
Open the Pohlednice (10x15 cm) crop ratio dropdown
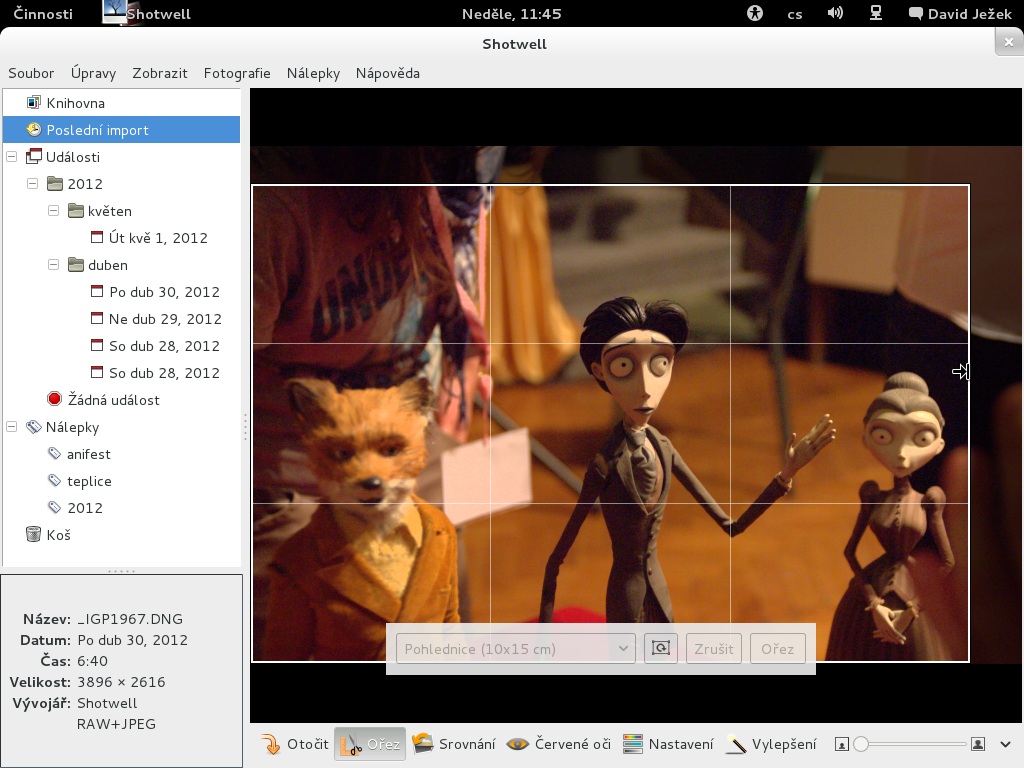tap(515, 648)
